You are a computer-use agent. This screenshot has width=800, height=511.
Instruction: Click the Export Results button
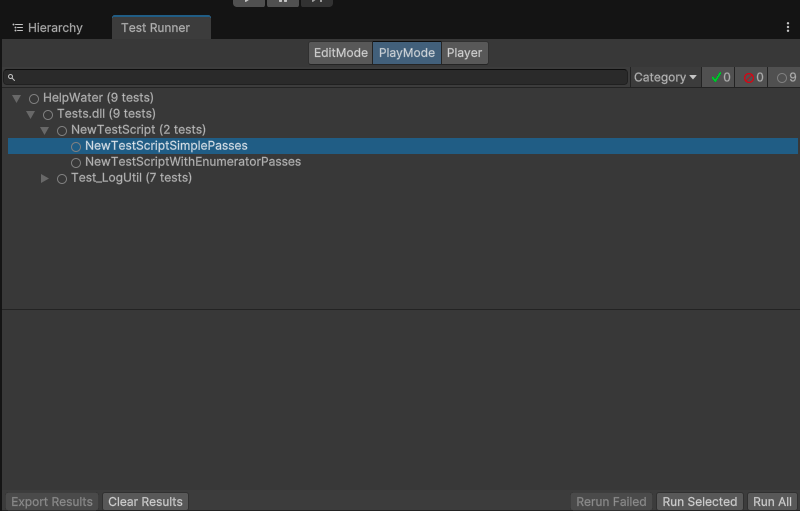pyautogui.click(x=52, y=502)
